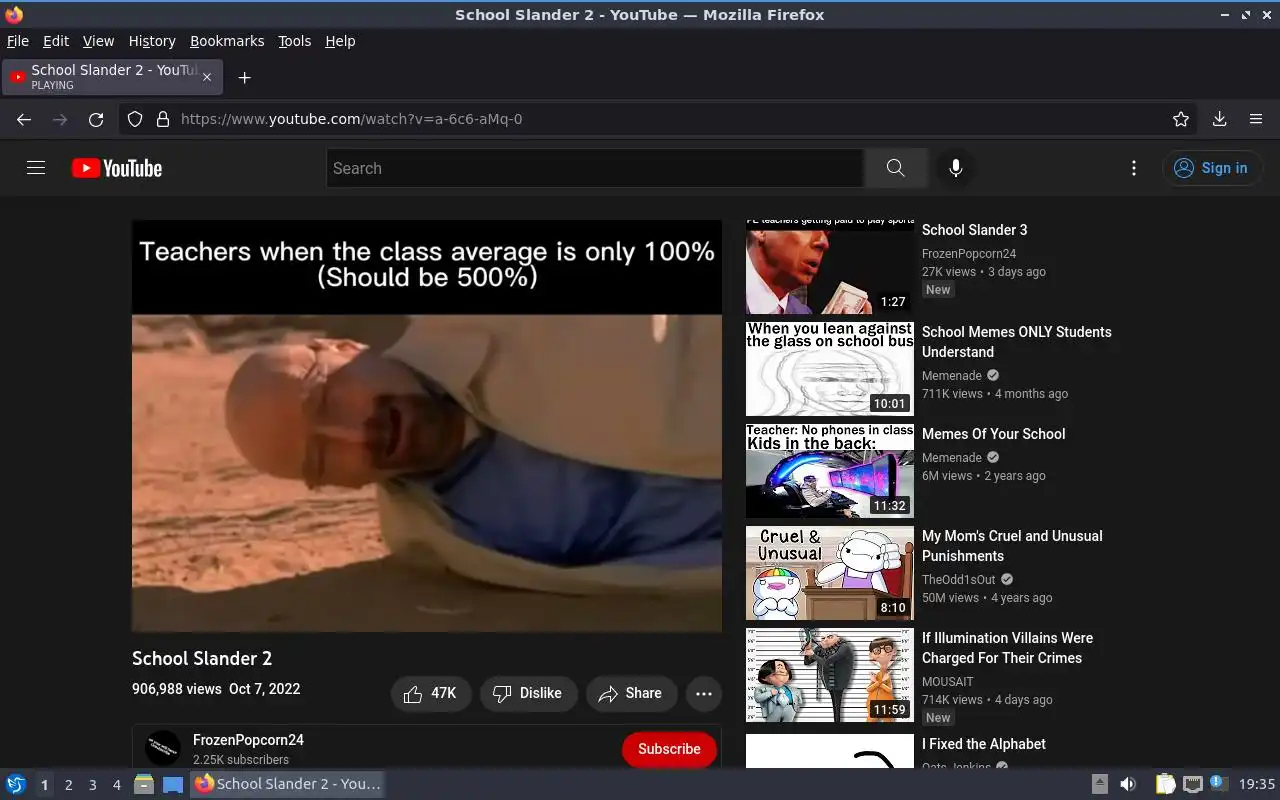The image size is (1280, 800).
Task: Open YouTube settings three-dot menu
Action: point(1133,168)
